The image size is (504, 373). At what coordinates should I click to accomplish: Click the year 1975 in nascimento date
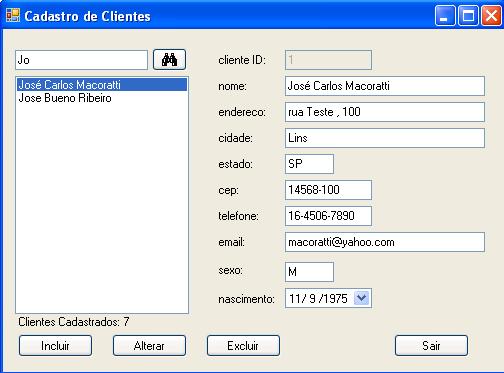click(x=335, y=299)
